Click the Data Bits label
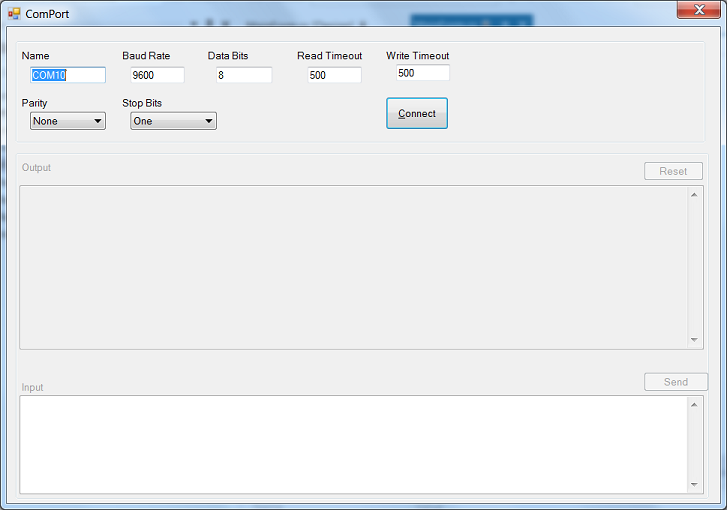This screenshot has width=727, height=510. click(228, 56)
